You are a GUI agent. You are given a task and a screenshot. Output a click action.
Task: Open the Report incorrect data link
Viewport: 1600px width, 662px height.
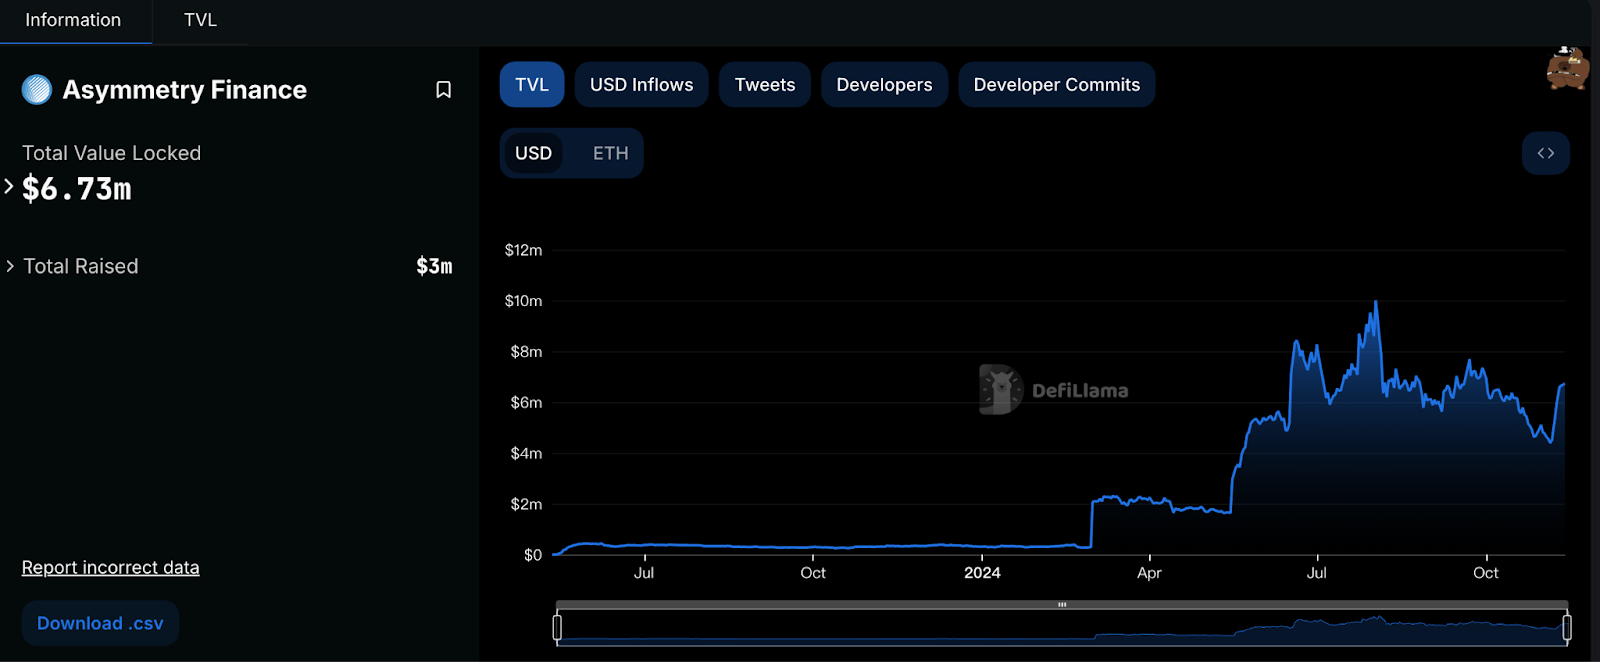click(x=111, y=567)
